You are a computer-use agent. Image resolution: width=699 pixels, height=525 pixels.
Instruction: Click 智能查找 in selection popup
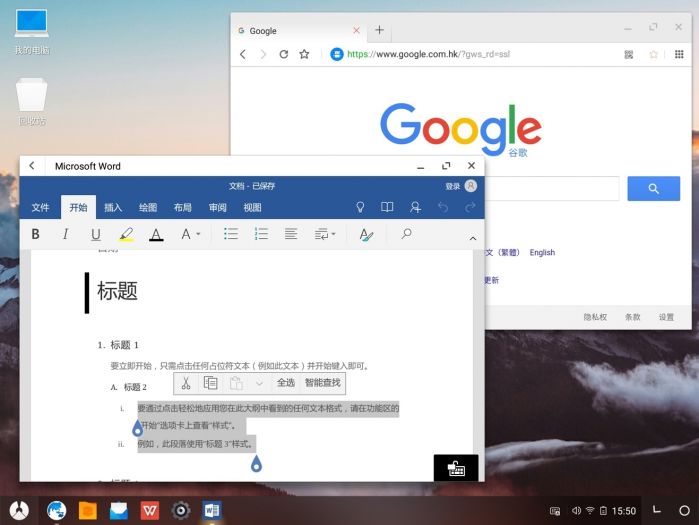pyautogui.click(x=323, y=383)
